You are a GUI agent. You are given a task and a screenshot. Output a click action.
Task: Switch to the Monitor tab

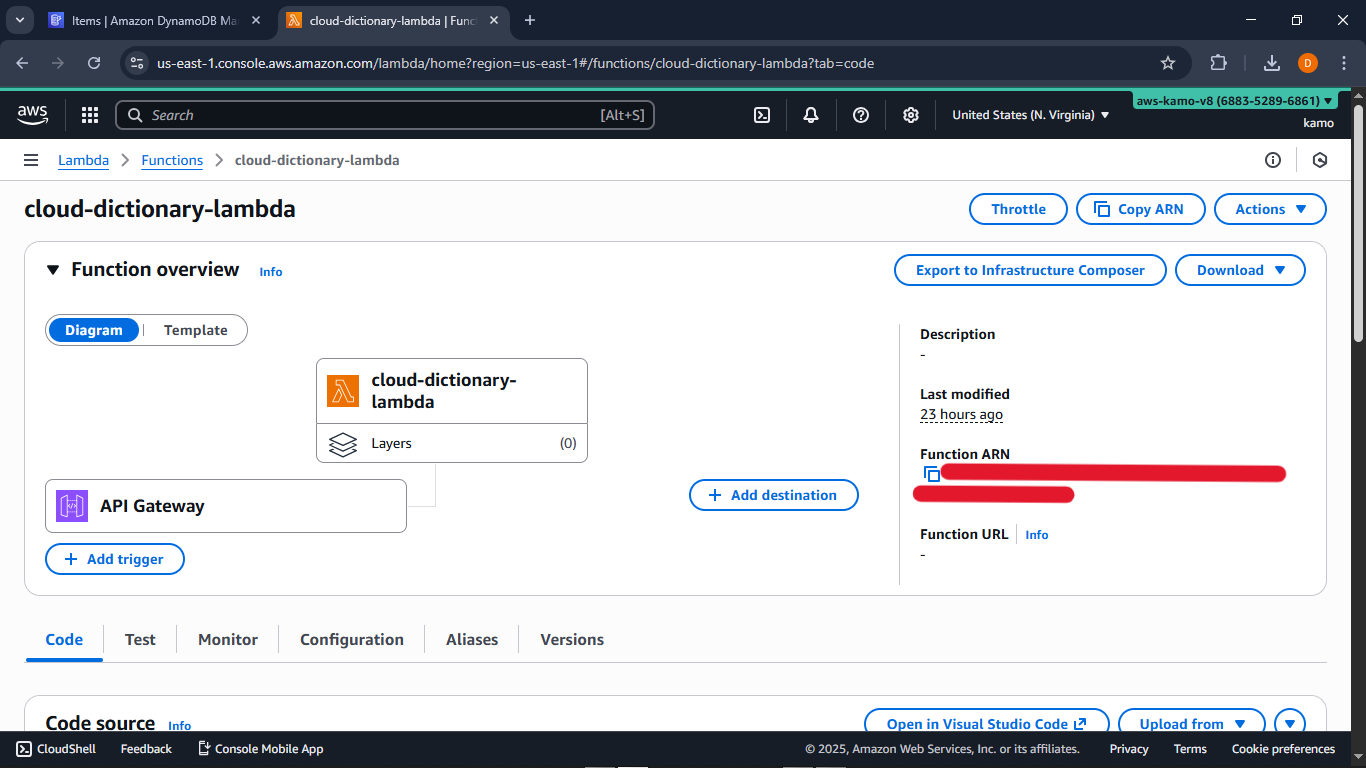pyautogui.click(x=227, y=639)
